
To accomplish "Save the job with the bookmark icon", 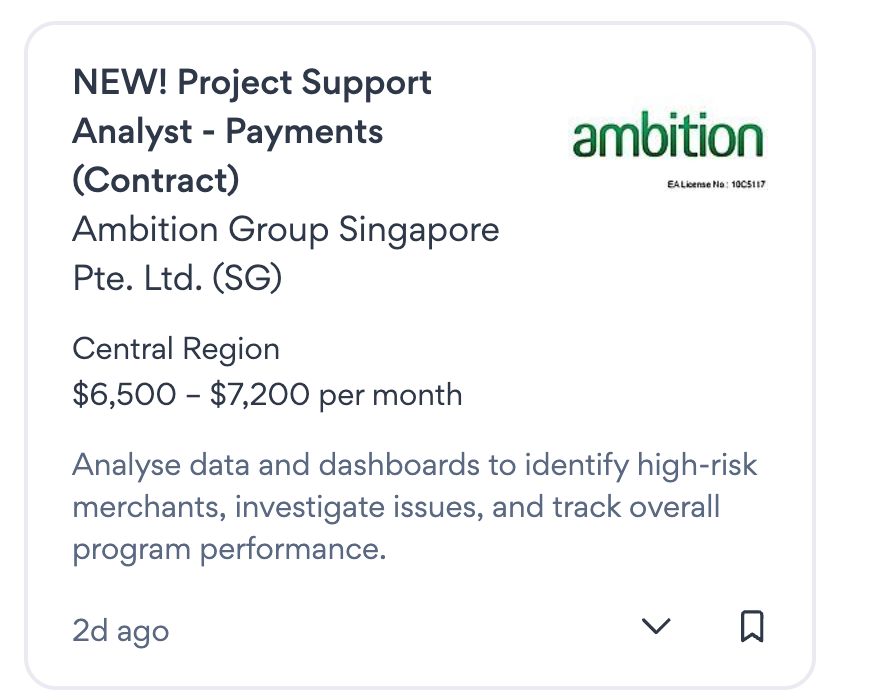I will coord(752,627).
